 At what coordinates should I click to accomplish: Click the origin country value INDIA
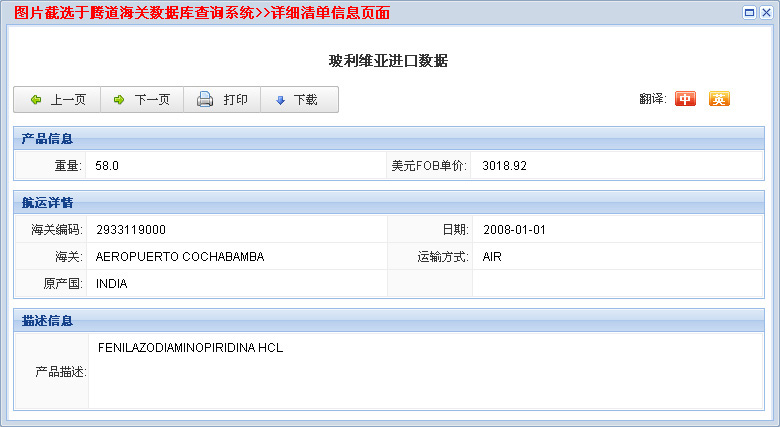pos(112,284)
